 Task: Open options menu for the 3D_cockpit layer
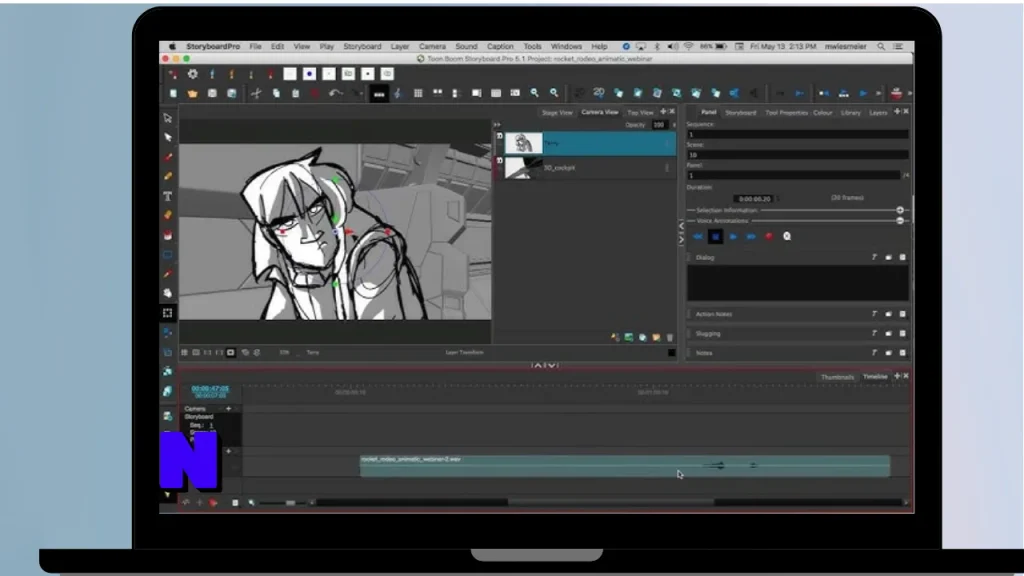(667, 168)
